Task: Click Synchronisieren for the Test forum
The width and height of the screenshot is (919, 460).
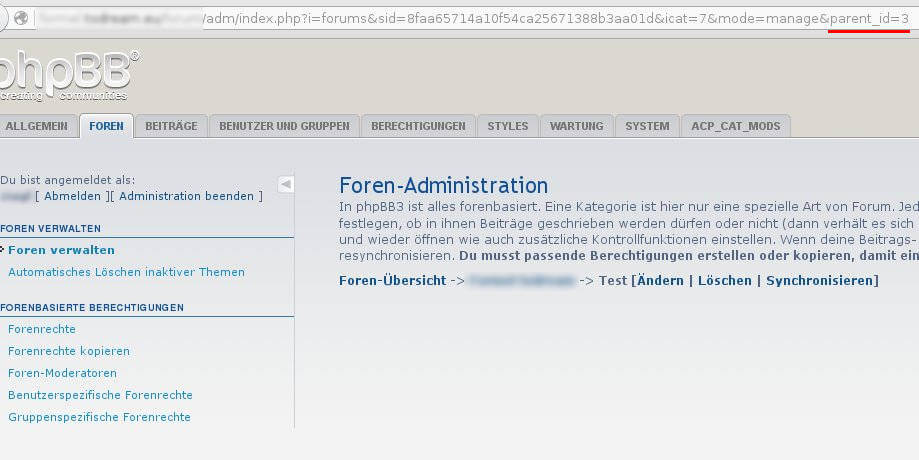Action: 820,281
